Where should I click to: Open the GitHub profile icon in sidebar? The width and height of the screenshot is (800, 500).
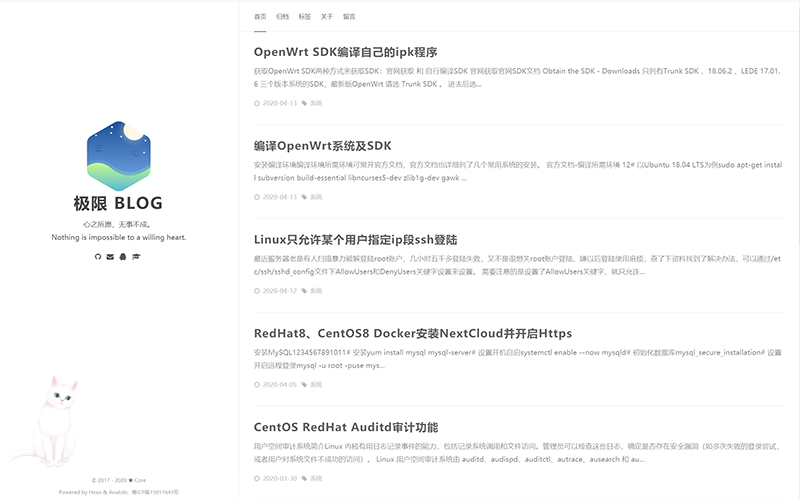(98, 257)
